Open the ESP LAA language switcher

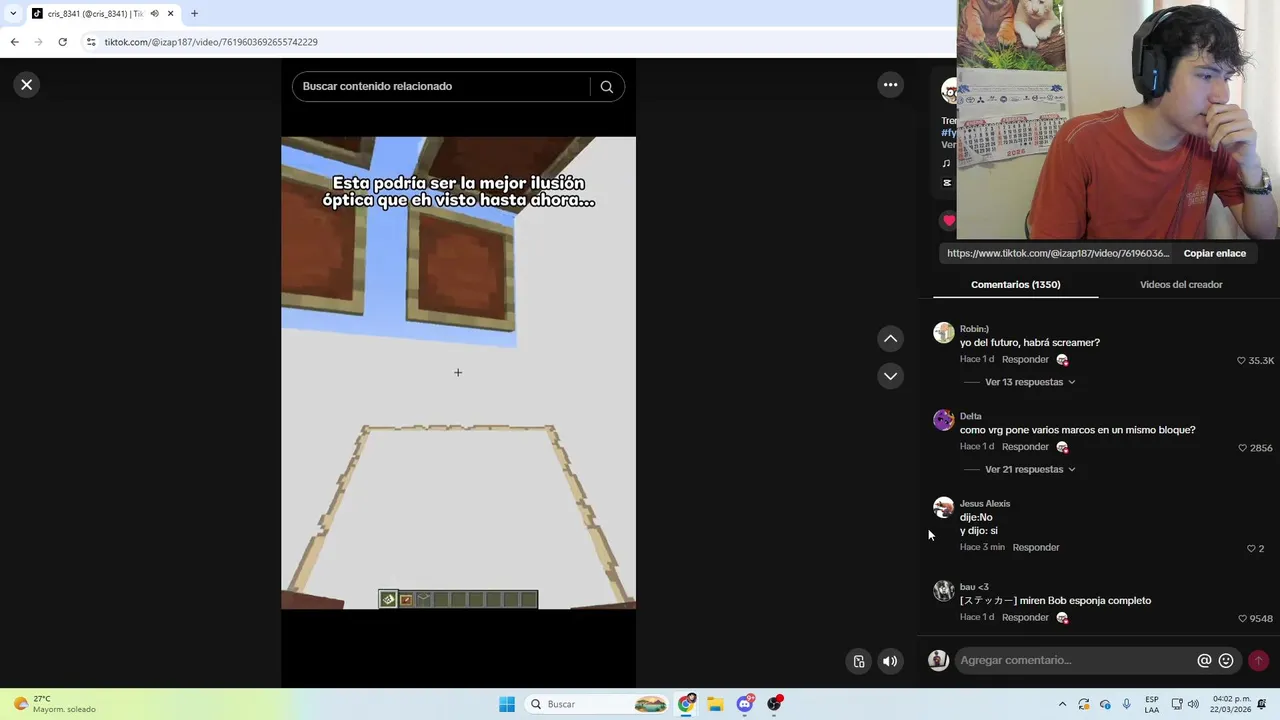1152,704
